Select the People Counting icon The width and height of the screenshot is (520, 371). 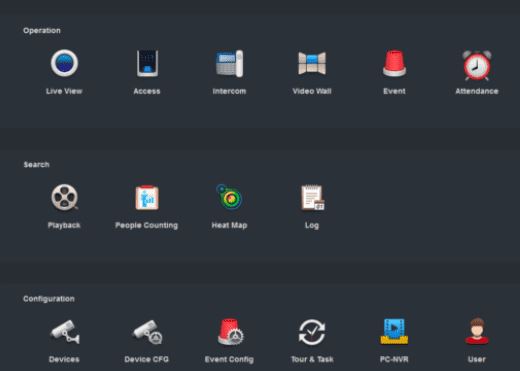tap(147, 197)
